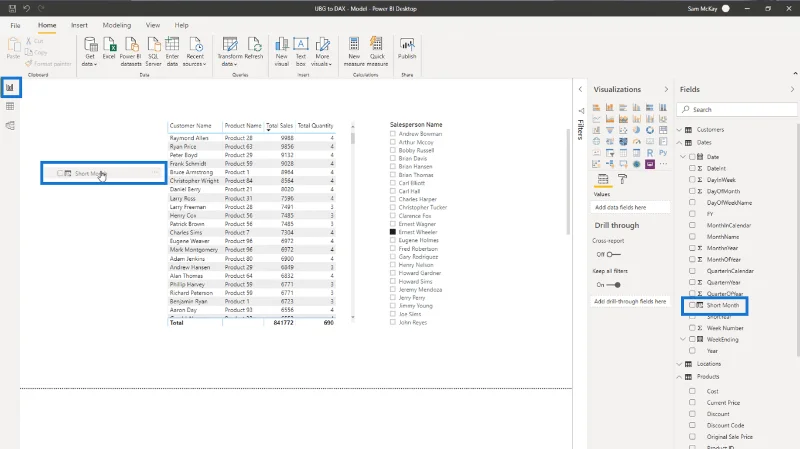Viewport: 800px width, 449px height.
Task: Select the Python visual icon
Action: click(x=663, y=153)
